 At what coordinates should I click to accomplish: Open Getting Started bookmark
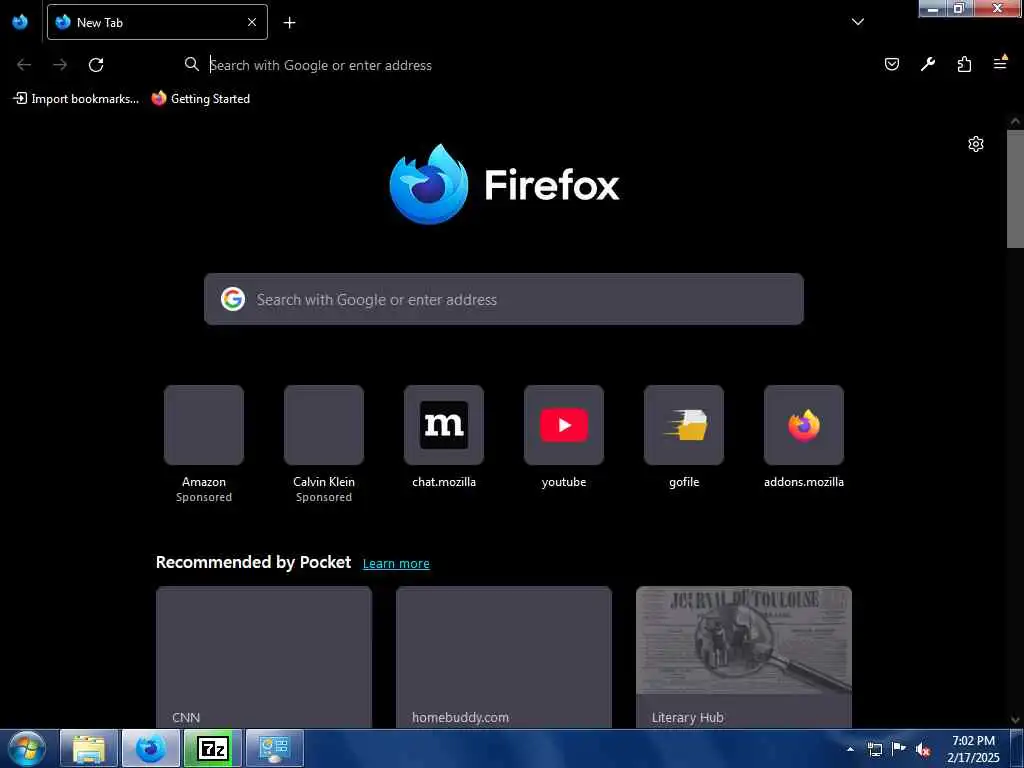(x=200, y=99)
